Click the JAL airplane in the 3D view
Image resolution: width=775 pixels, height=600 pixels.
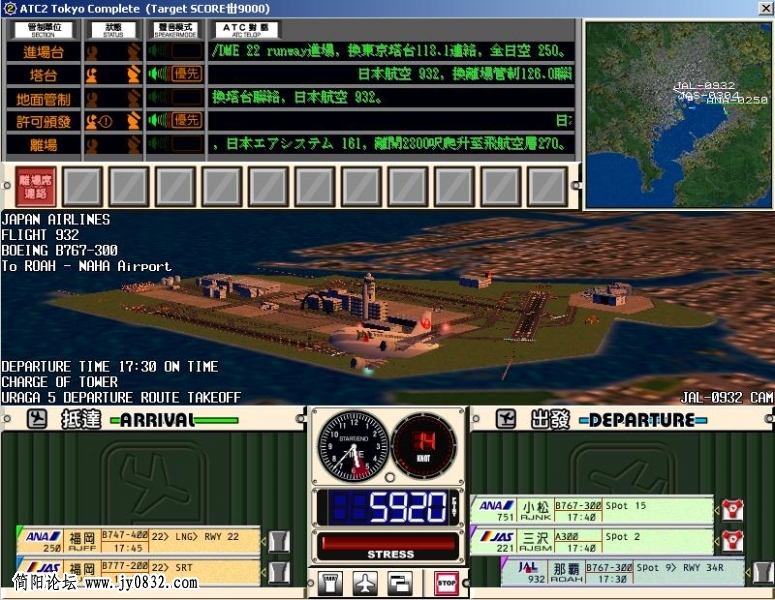[x=386, y=339]
